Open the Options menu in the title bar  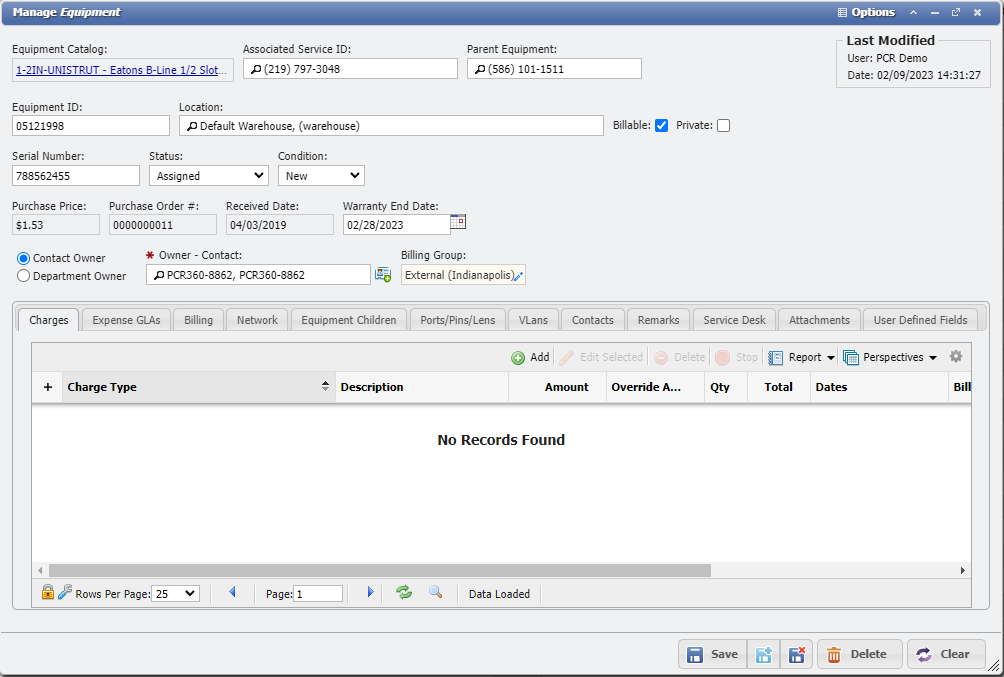[x=865, y=12]
